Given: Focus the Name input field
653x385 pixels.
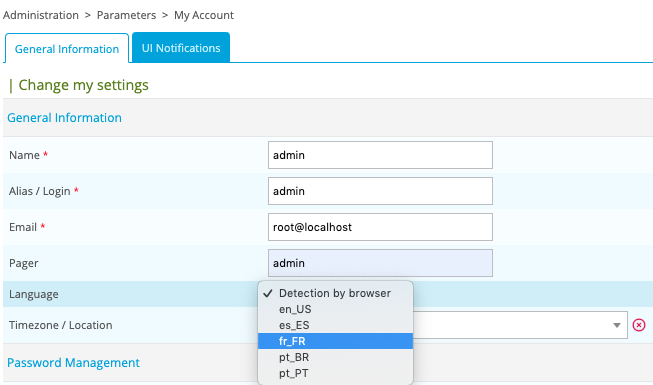Looking at the screenshot, I should coord(380,155).
